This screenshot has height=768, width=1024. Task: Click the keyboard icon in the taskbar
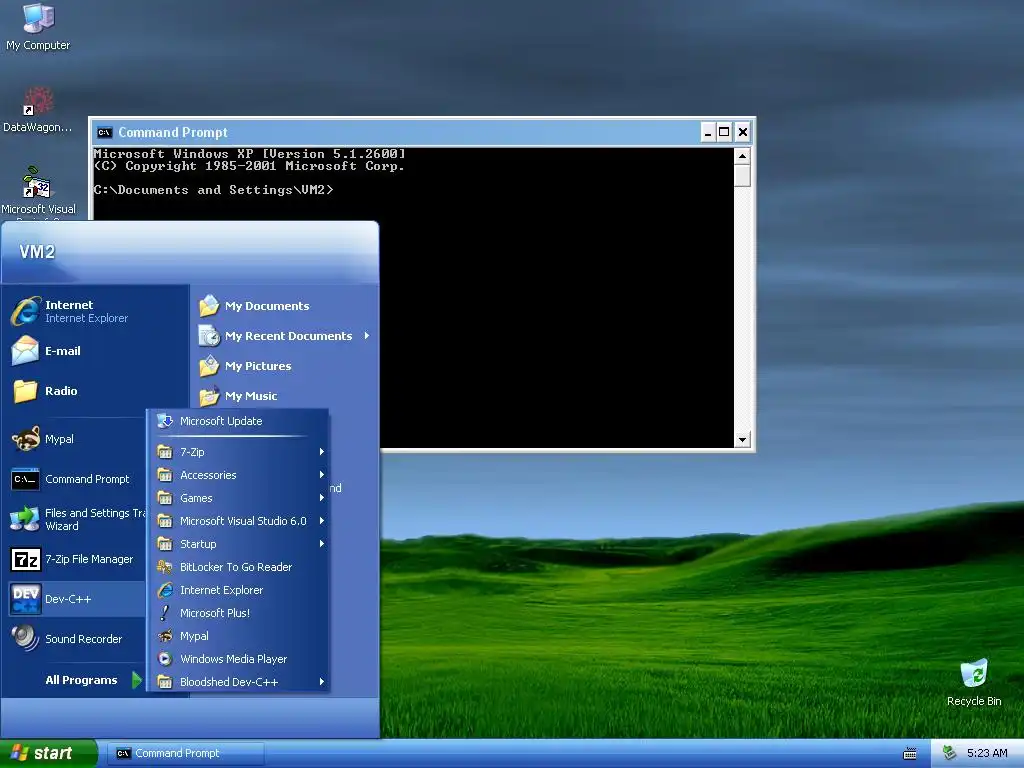point(910,754)
